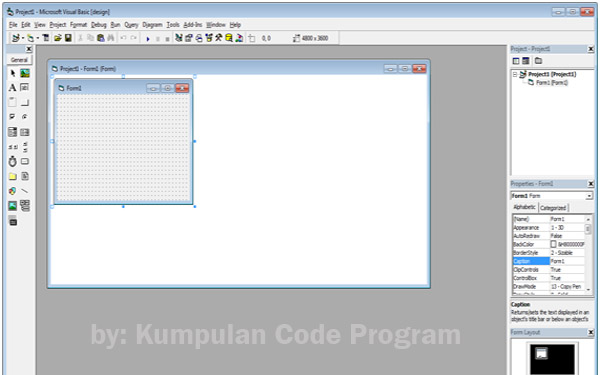The width and height of the screenshot is (600, 375).
Task: Click View Object in Project panel
Action: (x=526, y=61)
